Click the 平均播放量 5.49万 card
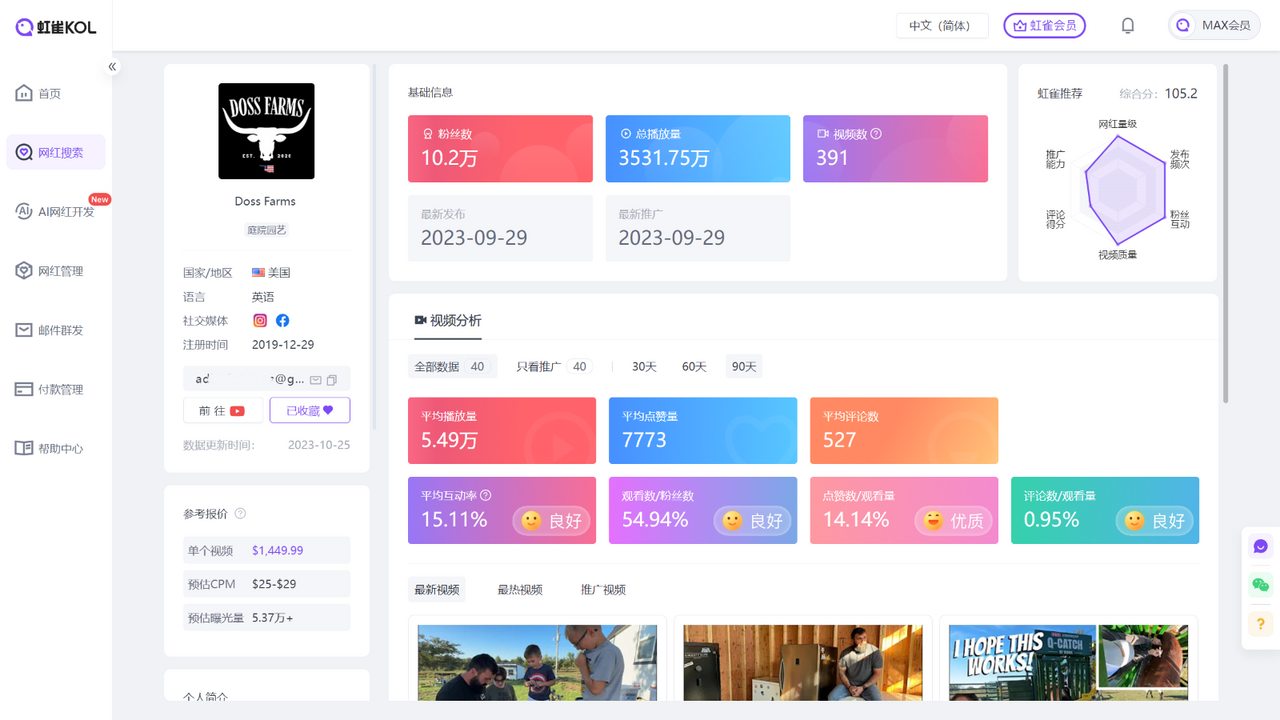This screenshot has height=720, width=1280. click(502, 431)
